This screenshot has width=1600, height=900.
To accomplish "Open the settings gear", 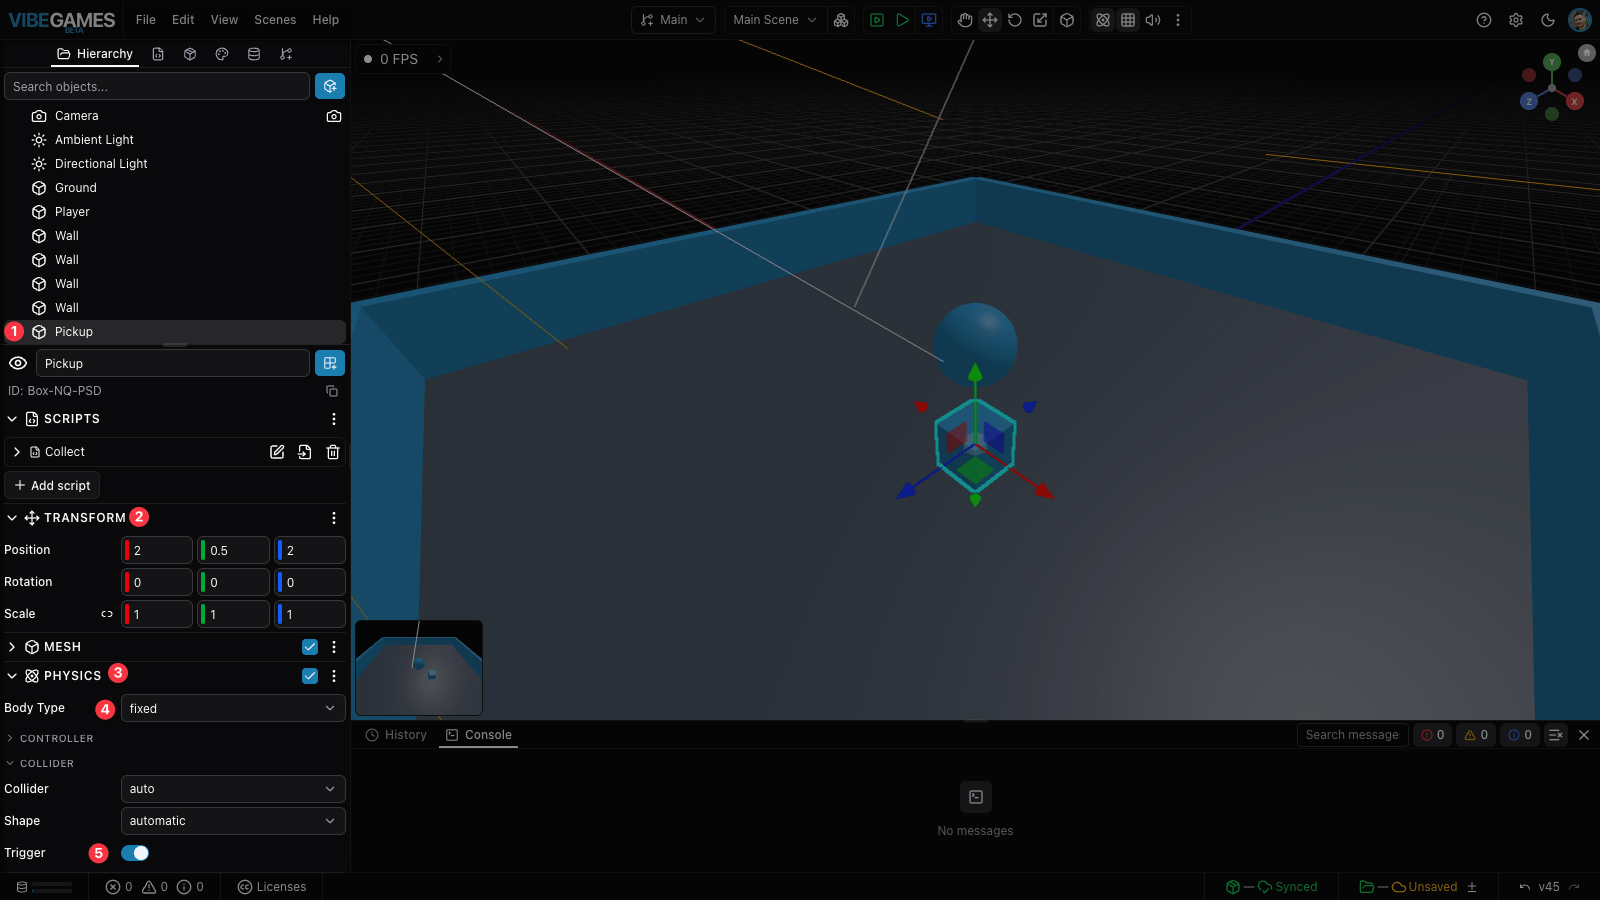I will [1516, 20].
